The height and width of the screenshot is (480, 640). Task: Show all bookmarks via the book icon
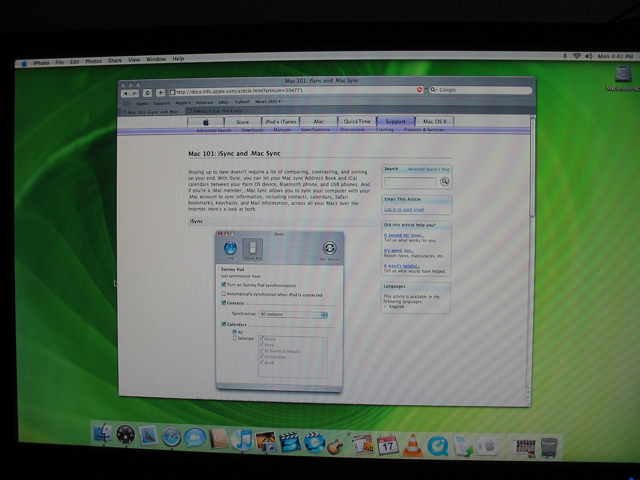[x=126, y=104]
